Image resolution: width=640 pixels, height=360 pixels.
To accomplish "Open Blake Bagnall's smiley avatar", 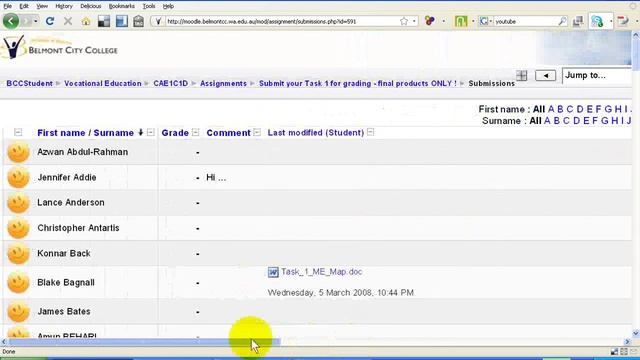I will pyautogui.click(x=18, y=282).
